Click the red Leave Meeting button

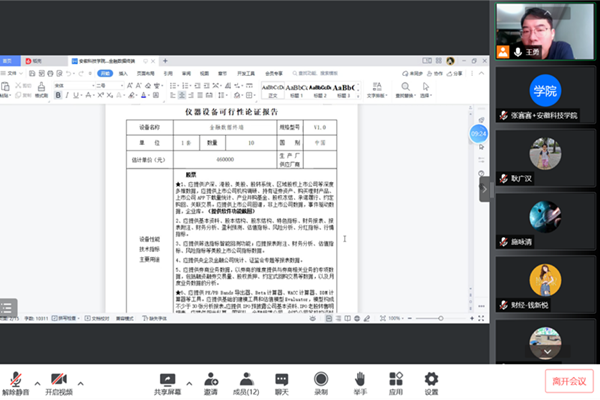coord(568,380)
